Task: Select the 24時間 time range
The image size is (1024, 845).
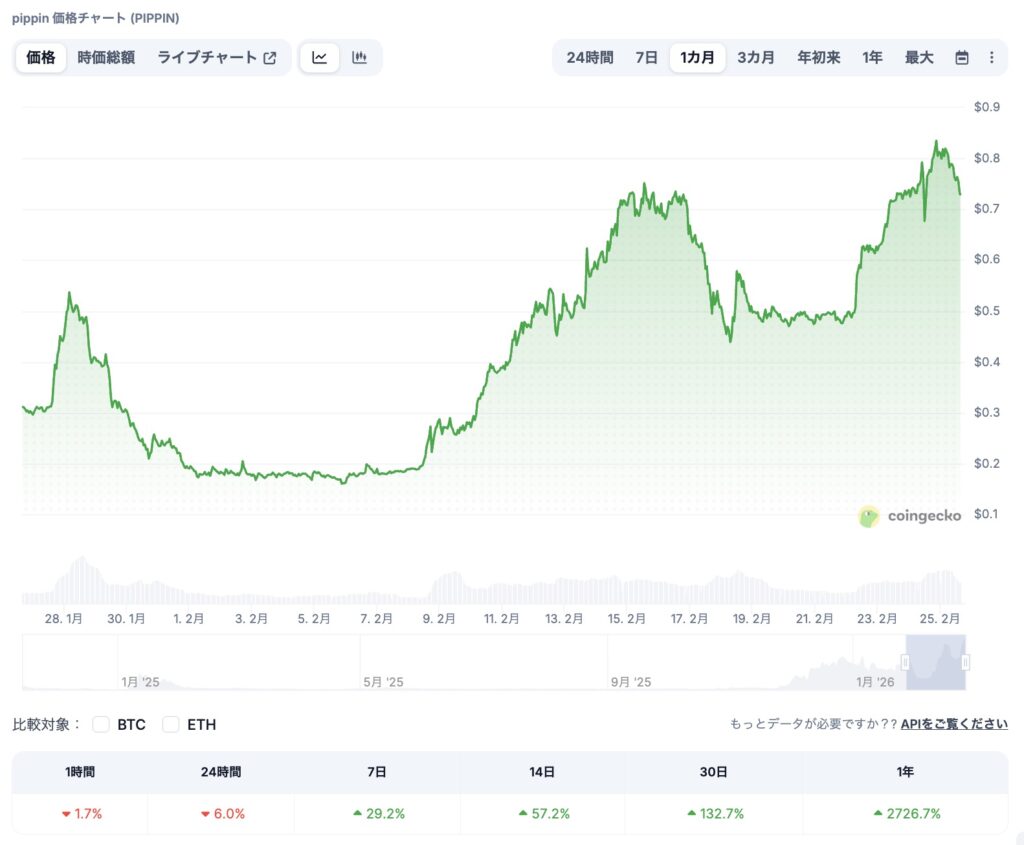Action: (x=590, y=58)
